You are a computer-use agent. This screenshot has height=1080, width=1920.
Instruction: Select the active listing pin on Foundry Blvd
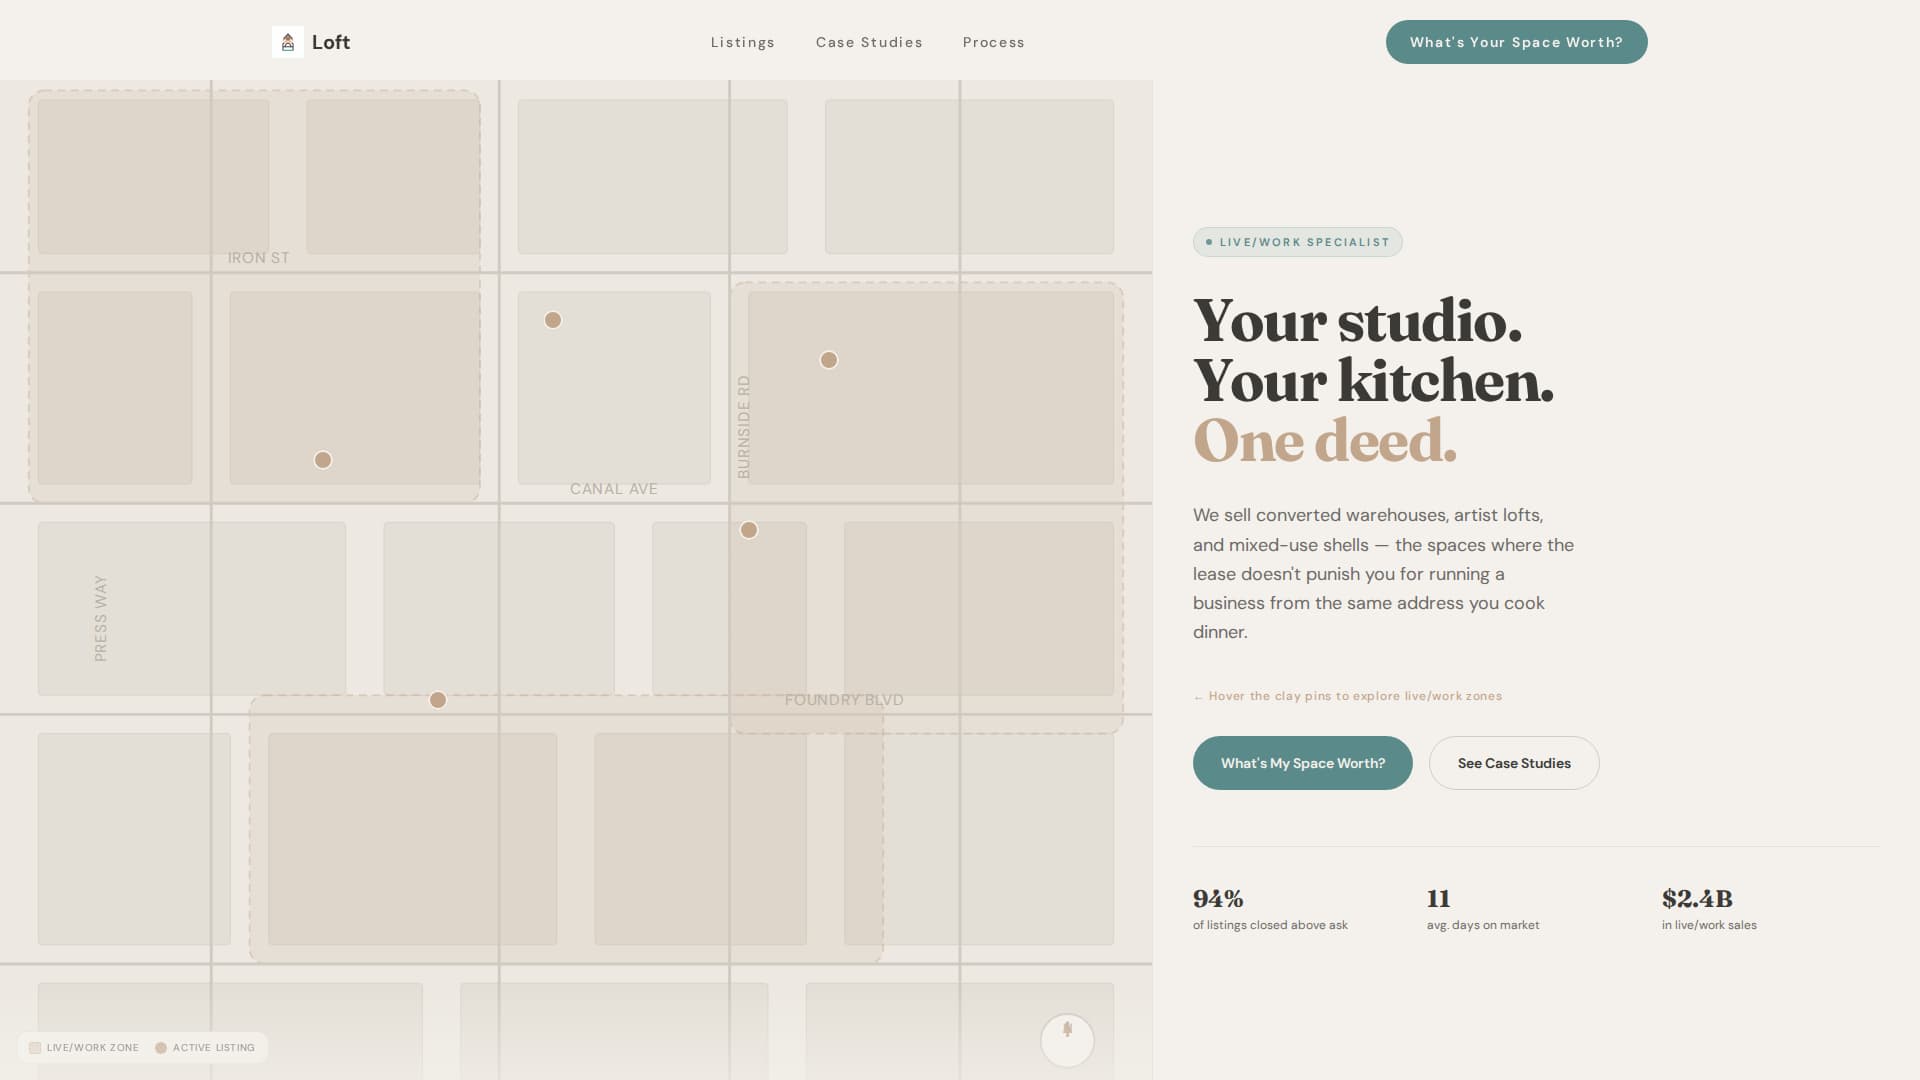pos(437,700)
